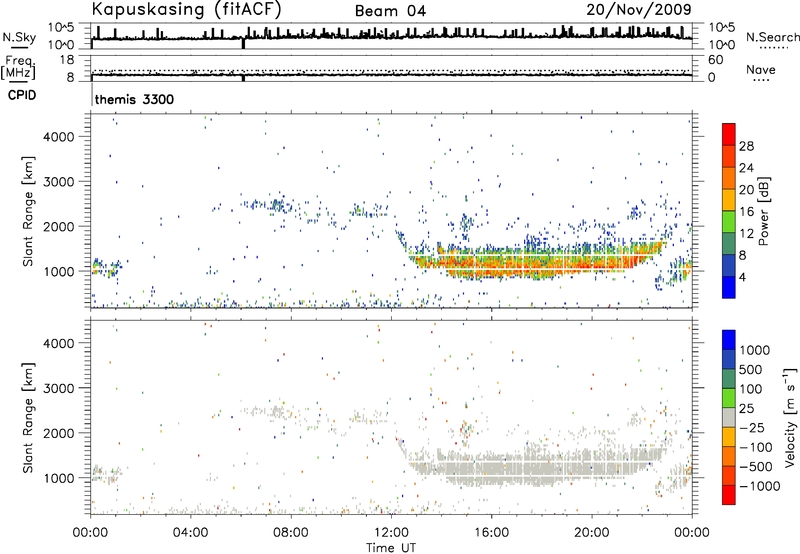
Task: Click the Freq. [MHz] axis label
Action: (x=18, y=67)
